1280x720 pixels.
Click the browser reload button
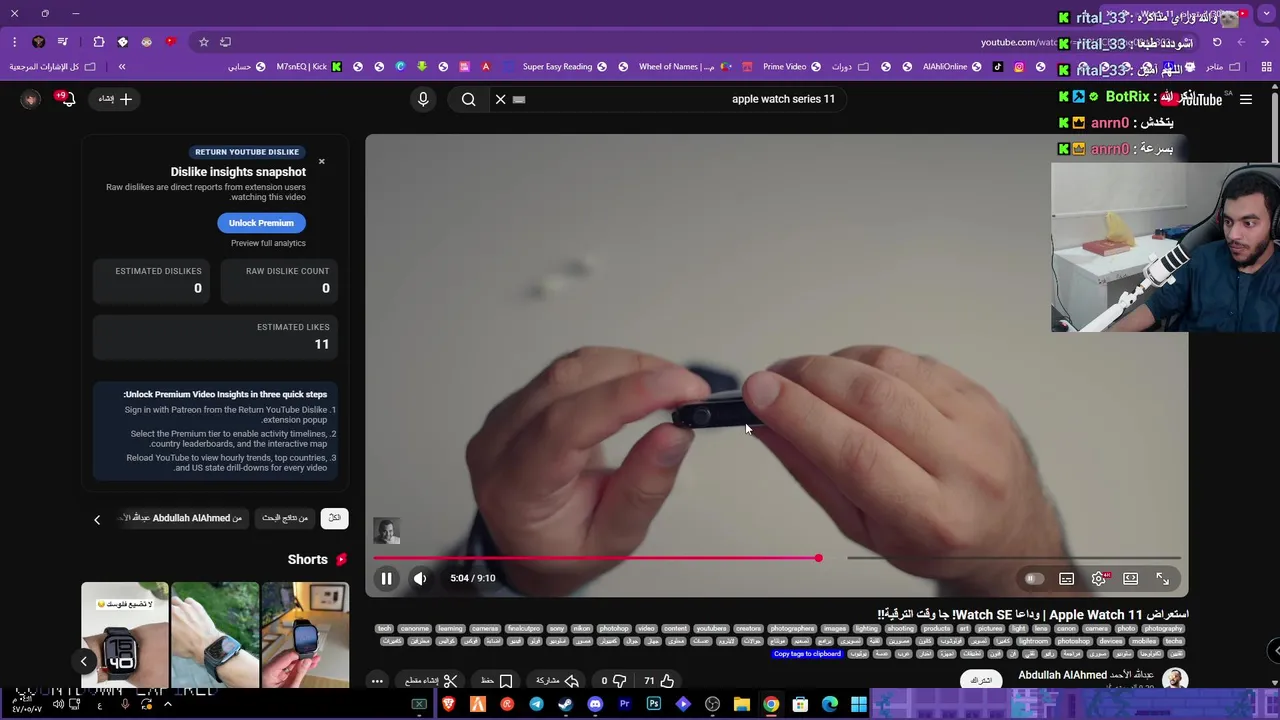pyautogui.click(x=1217, y=42)
